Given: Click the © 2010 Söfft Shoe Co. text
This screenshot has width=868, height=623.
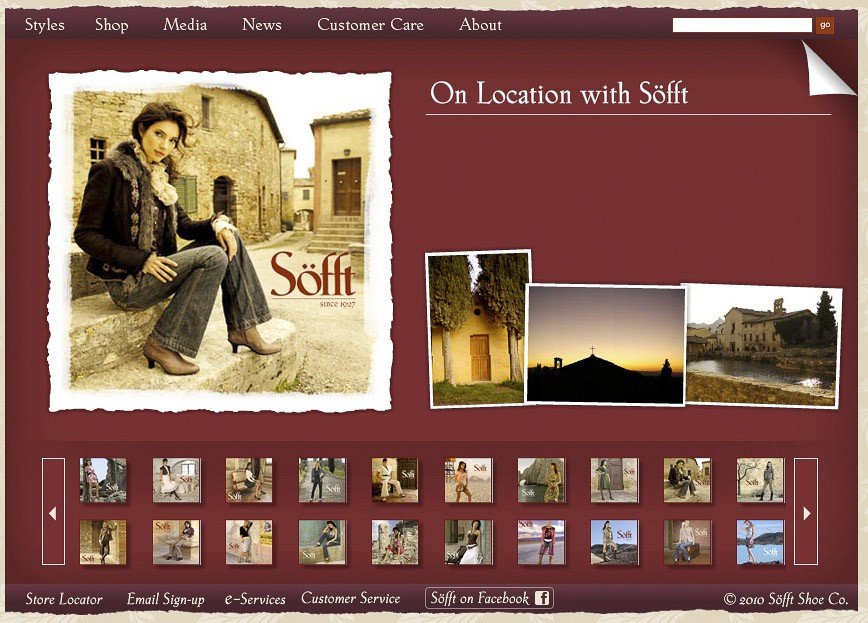Looking at the screenshot, I should click(786, 599).
